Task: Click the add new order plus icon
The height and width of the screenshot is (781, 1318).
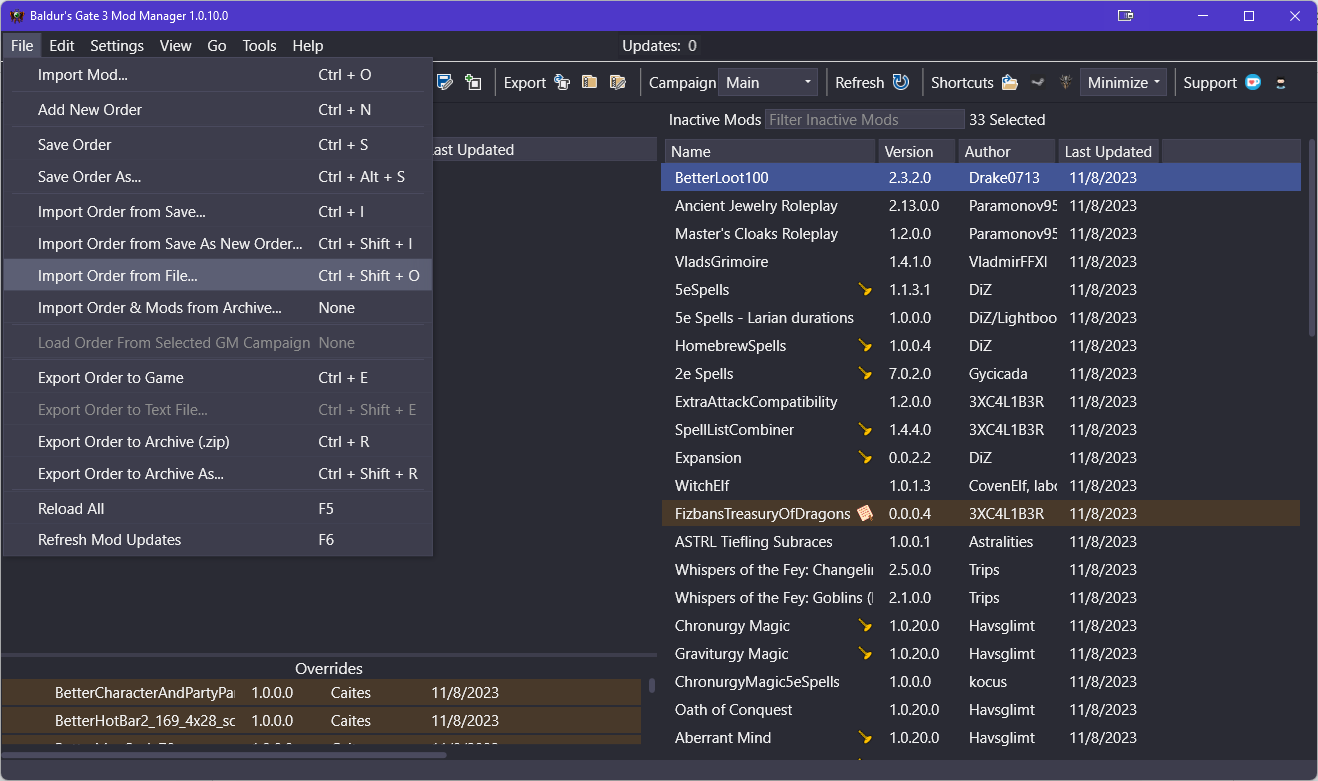Action: pyautogui.click(x=473, y=82)
